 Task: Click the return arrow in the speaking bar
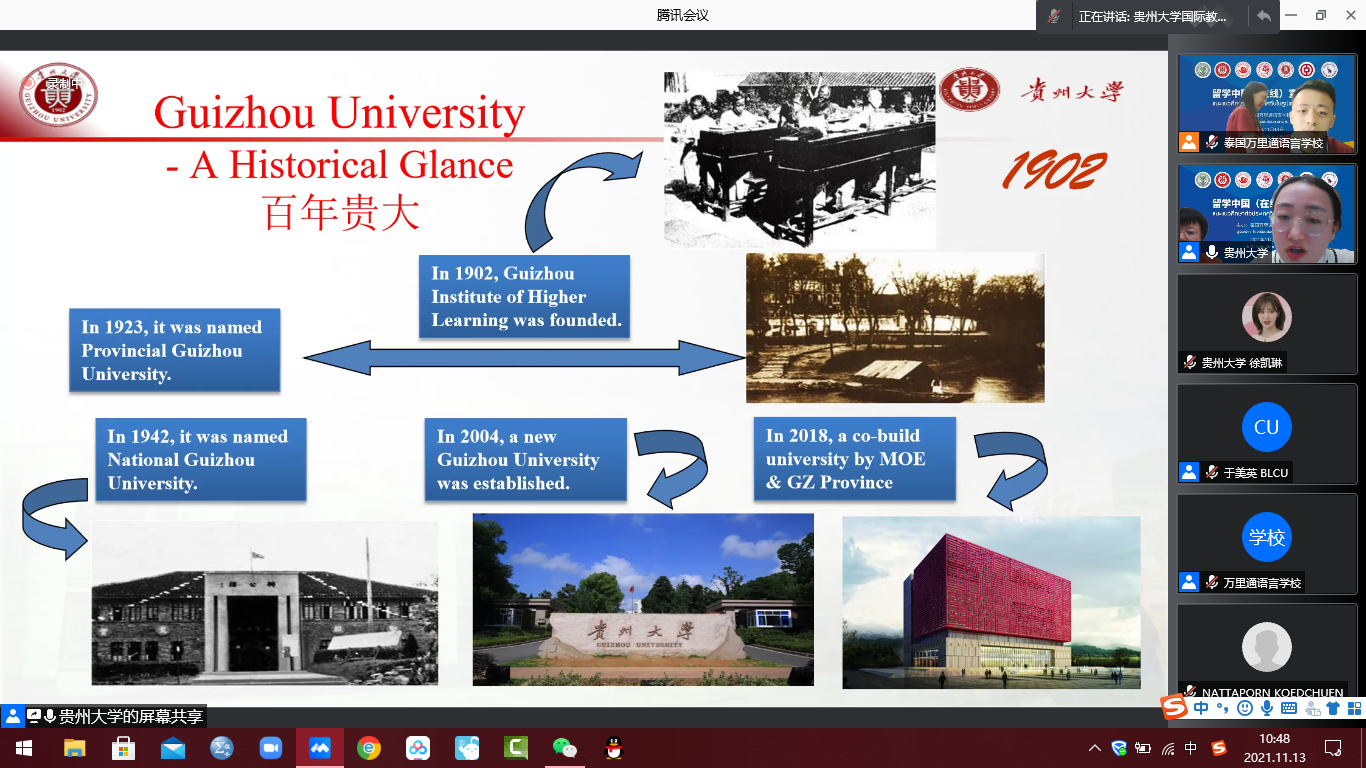pyautogui.click(x=1264, y=16)
